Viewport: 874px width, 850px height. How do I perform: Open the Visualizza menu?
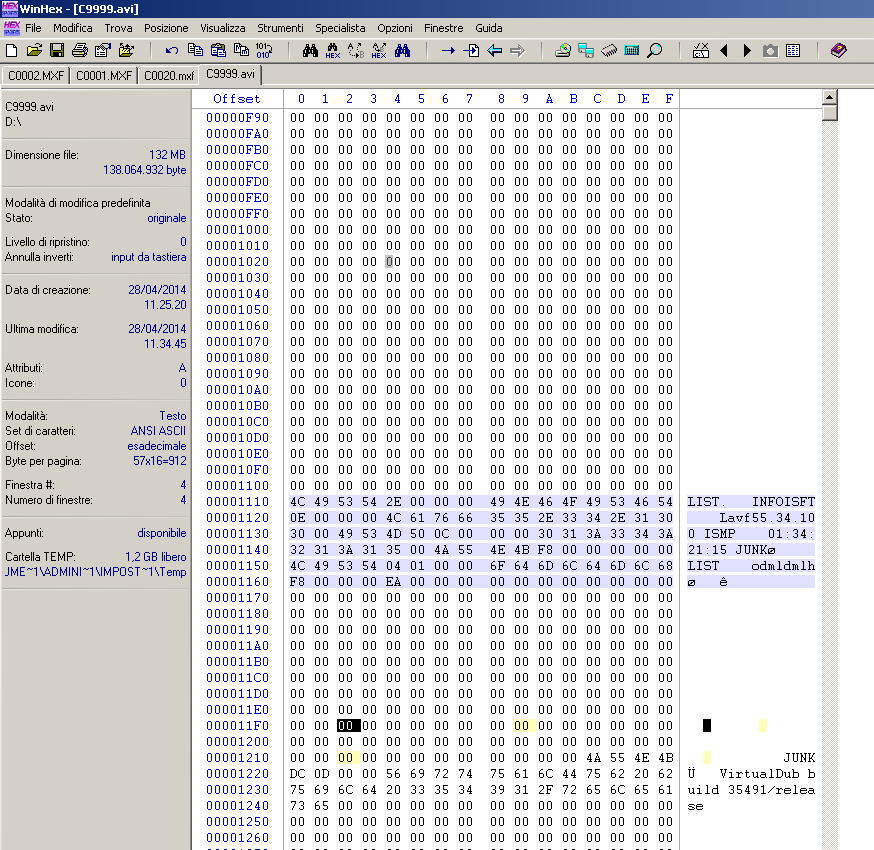click(222, 28)
